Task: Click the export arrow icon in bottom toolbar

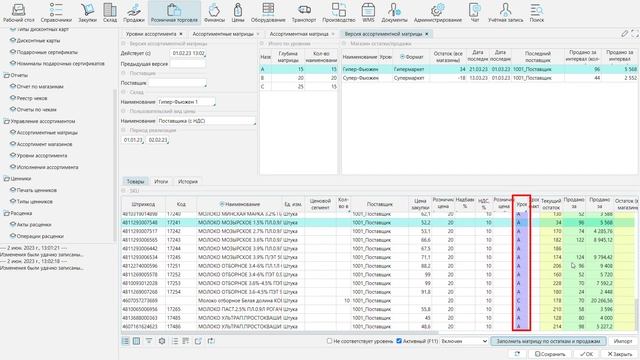Action: click(x=198, y=341)
